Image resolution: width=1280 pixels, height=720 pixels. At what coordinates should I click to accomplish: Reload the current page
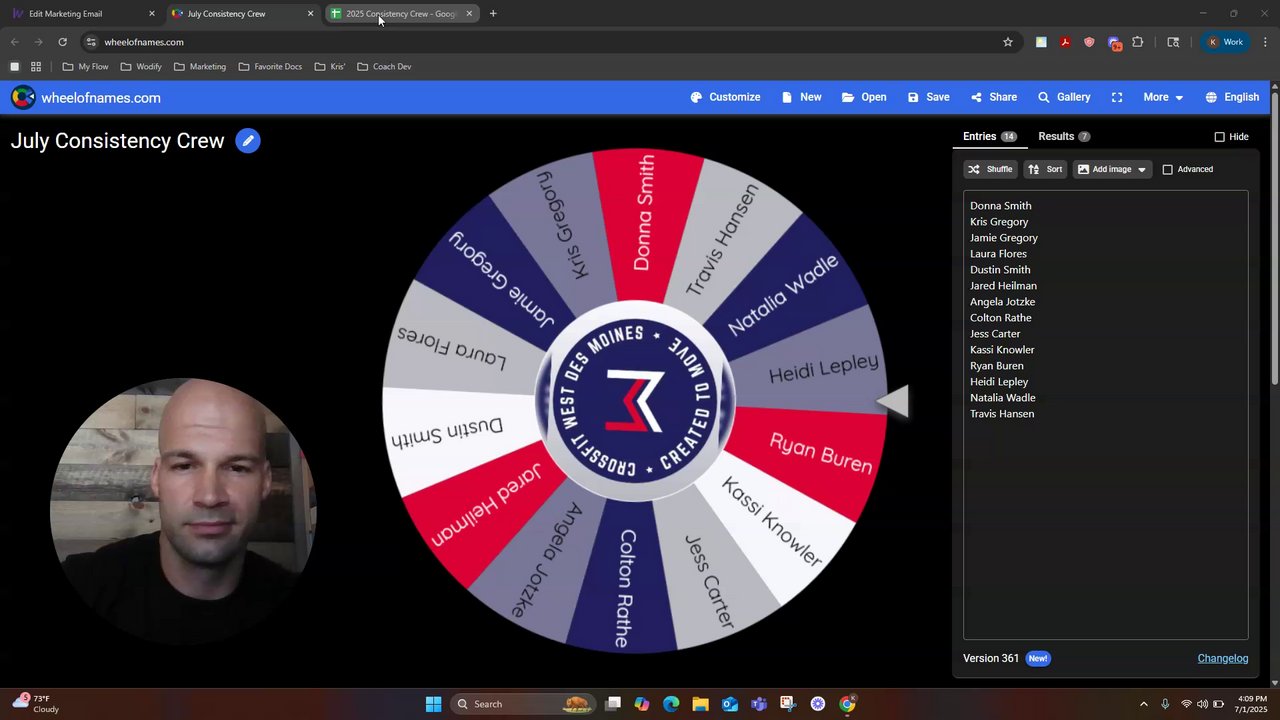62,42
